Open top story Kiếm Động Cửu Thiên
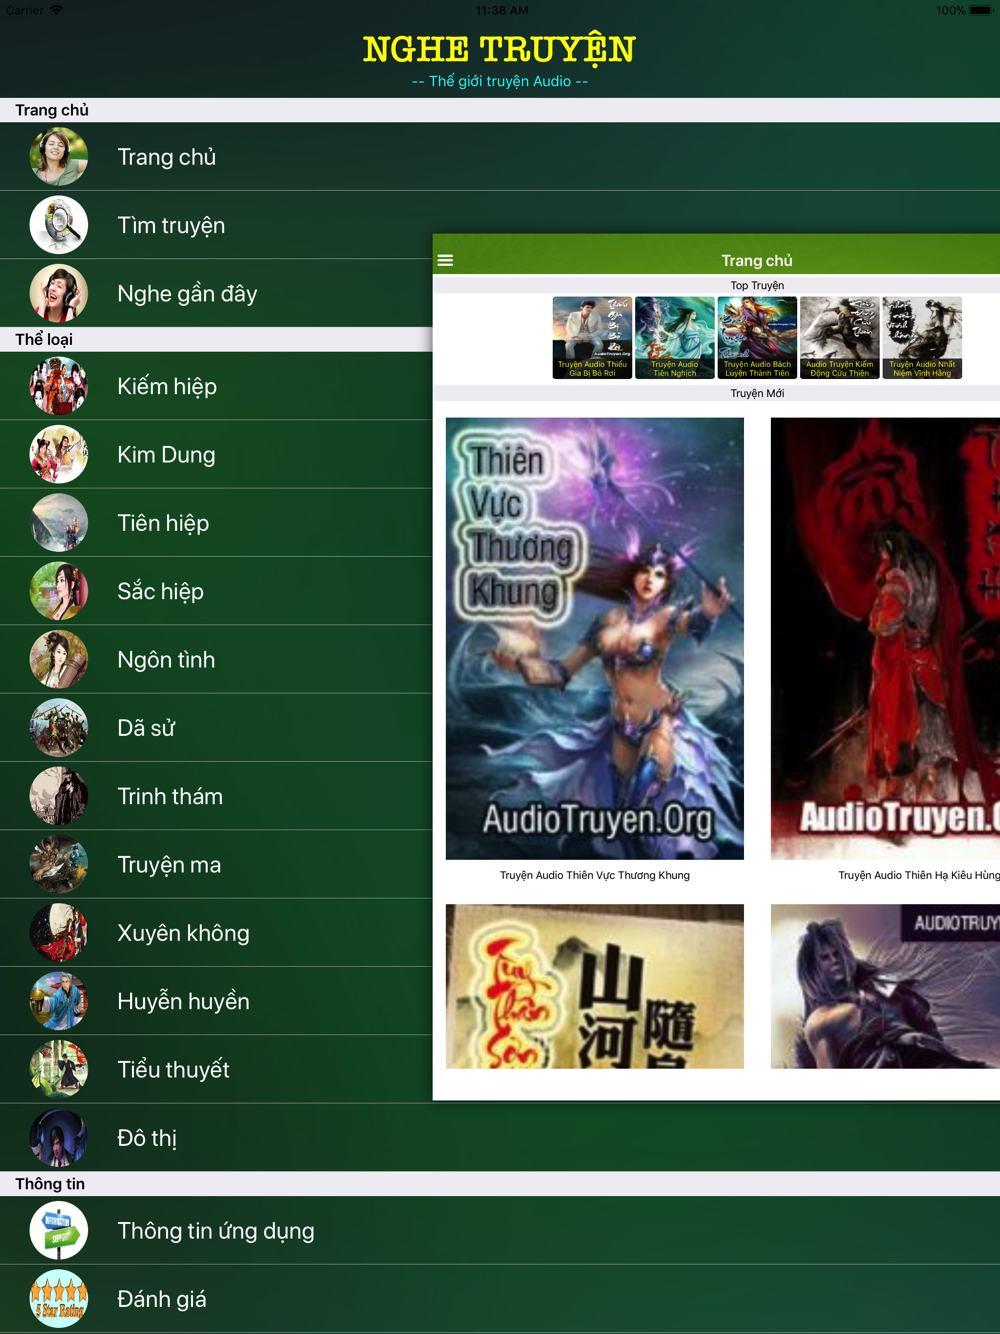Image resolution: width=1000 pixels, height=1334 pixels. [840, 337]
